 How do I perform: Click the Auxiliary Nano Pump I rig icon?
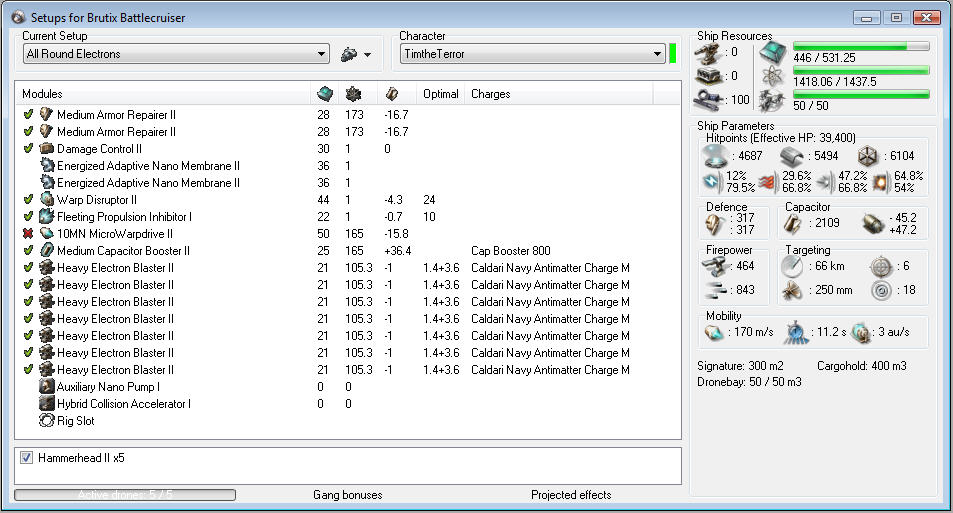[x=47, y=387]
